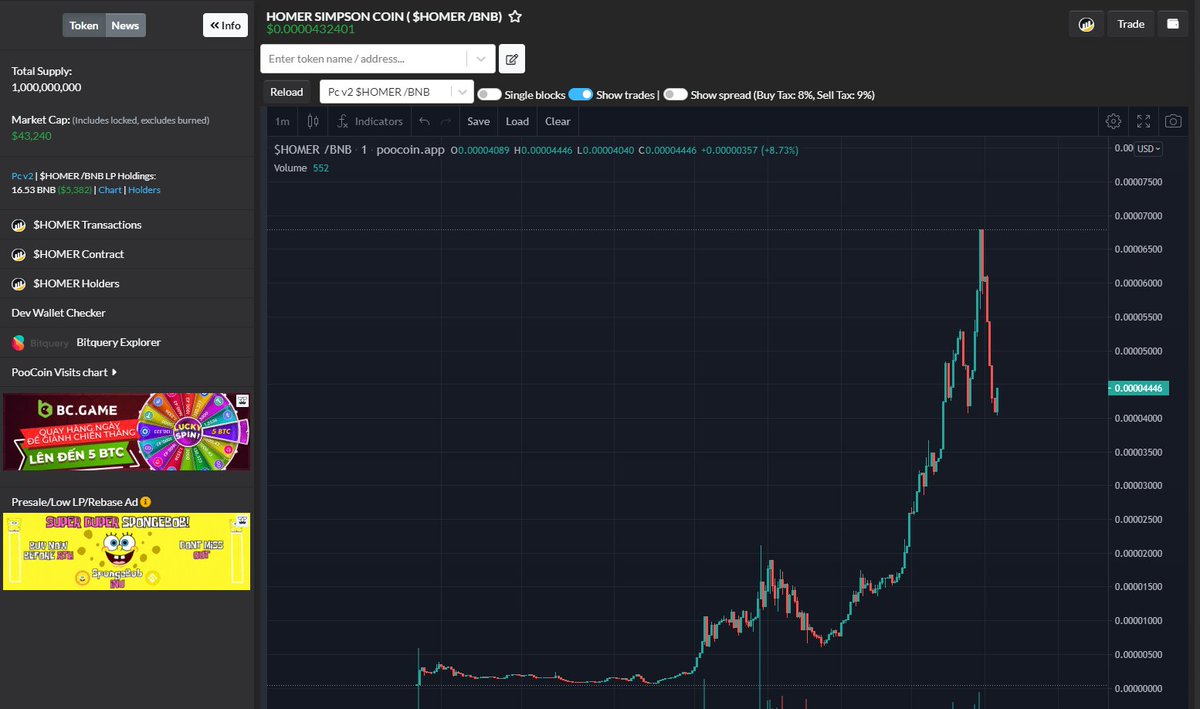Enter fullscreen chart mode icon

tap(1143, 121)
